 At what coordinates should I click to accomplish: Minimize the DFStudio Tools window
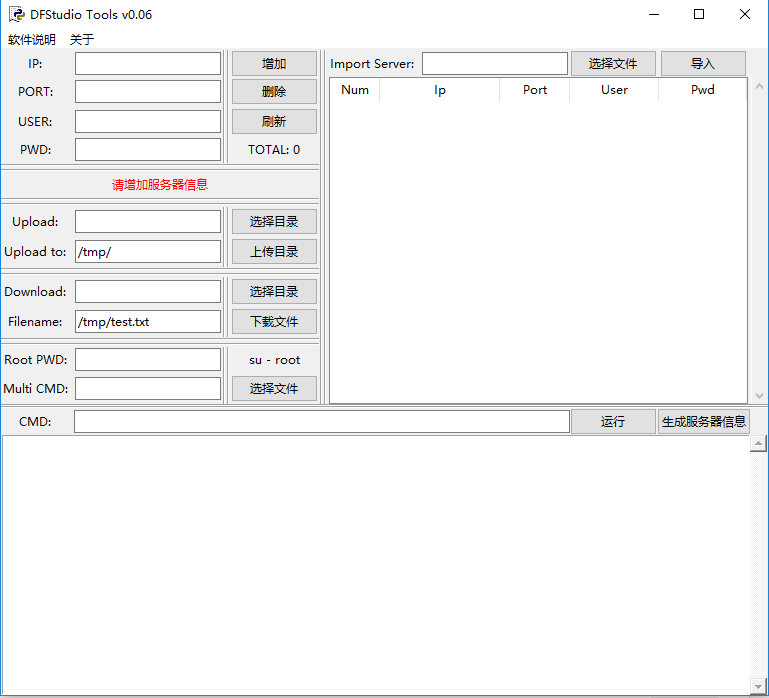click(654, 14)
